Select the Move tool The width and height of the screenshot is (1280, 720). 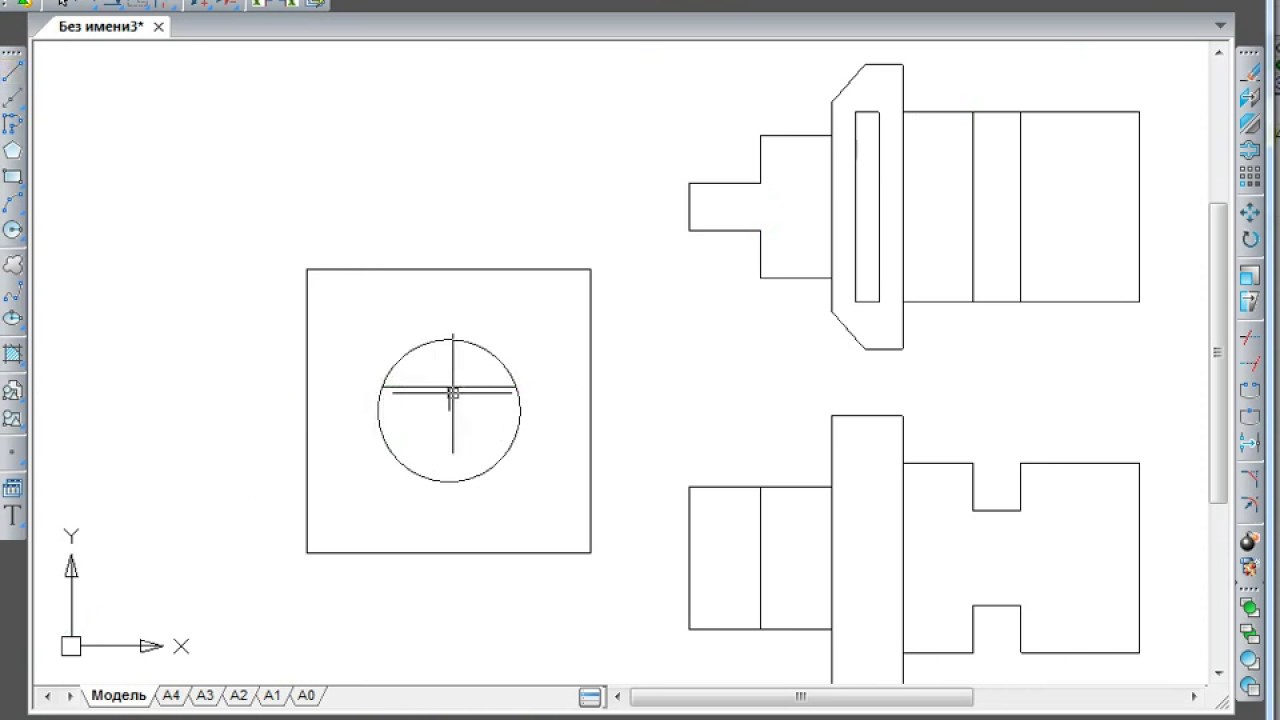1250,212
